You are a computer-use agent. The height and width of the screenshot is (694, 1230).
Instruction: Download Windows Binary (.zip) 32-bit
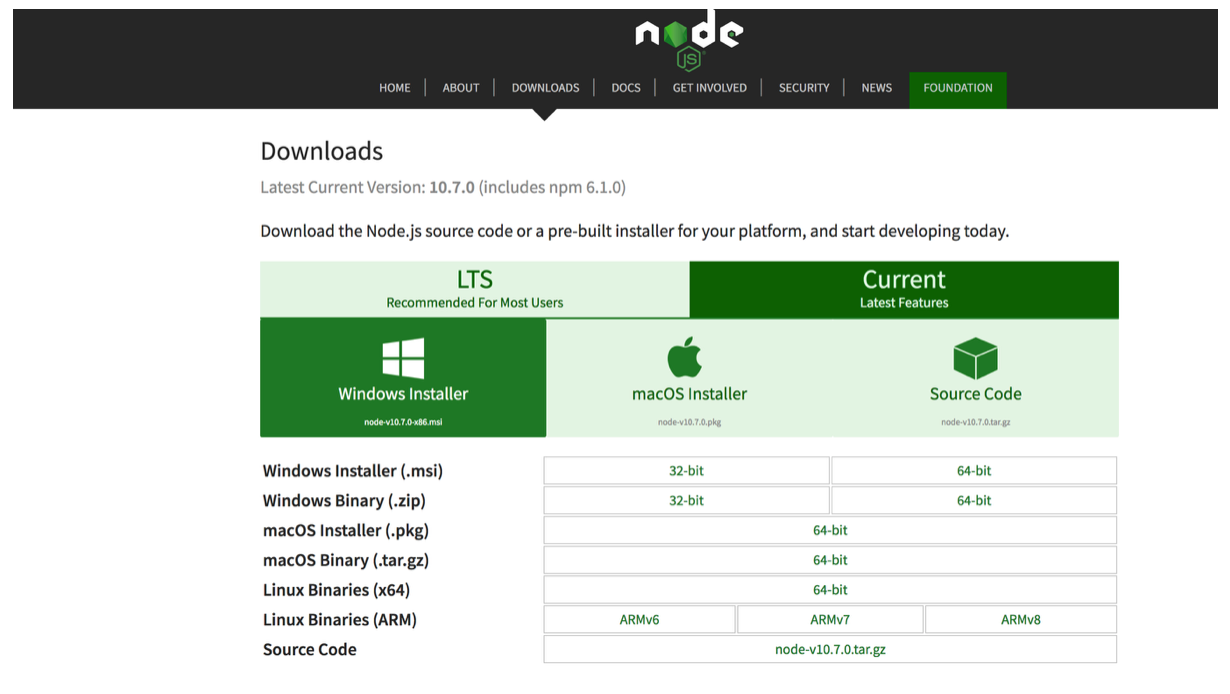[x=686, y=501]
